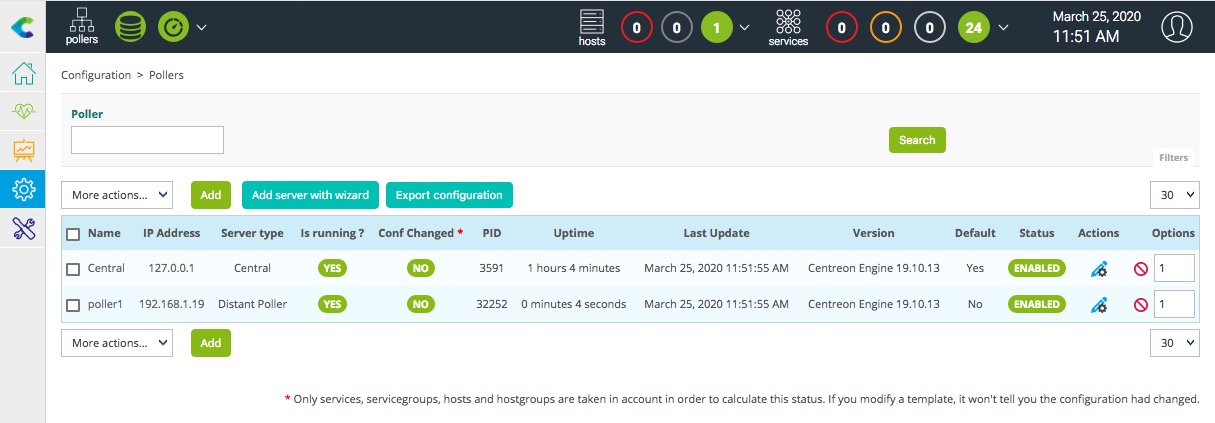Open the user profile icon

tap(1177, 27)
